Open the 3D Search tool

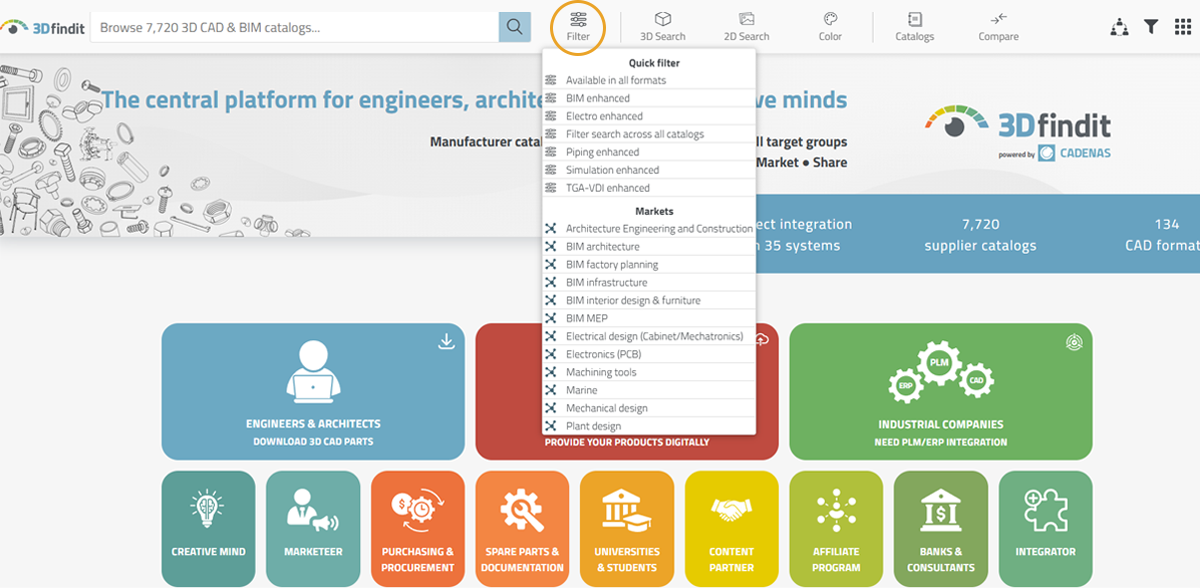click(x=662, y=27)
